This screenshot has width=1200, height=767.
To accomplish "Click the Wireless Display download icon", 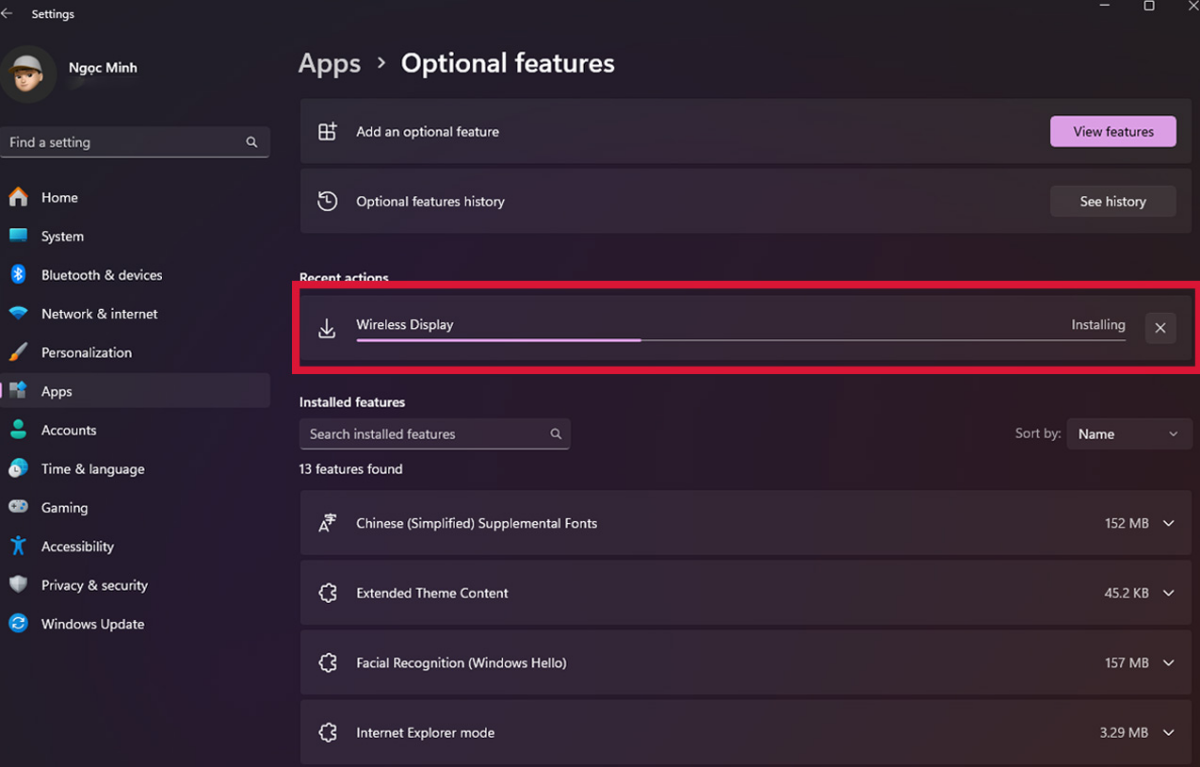I will click(327, 328).
